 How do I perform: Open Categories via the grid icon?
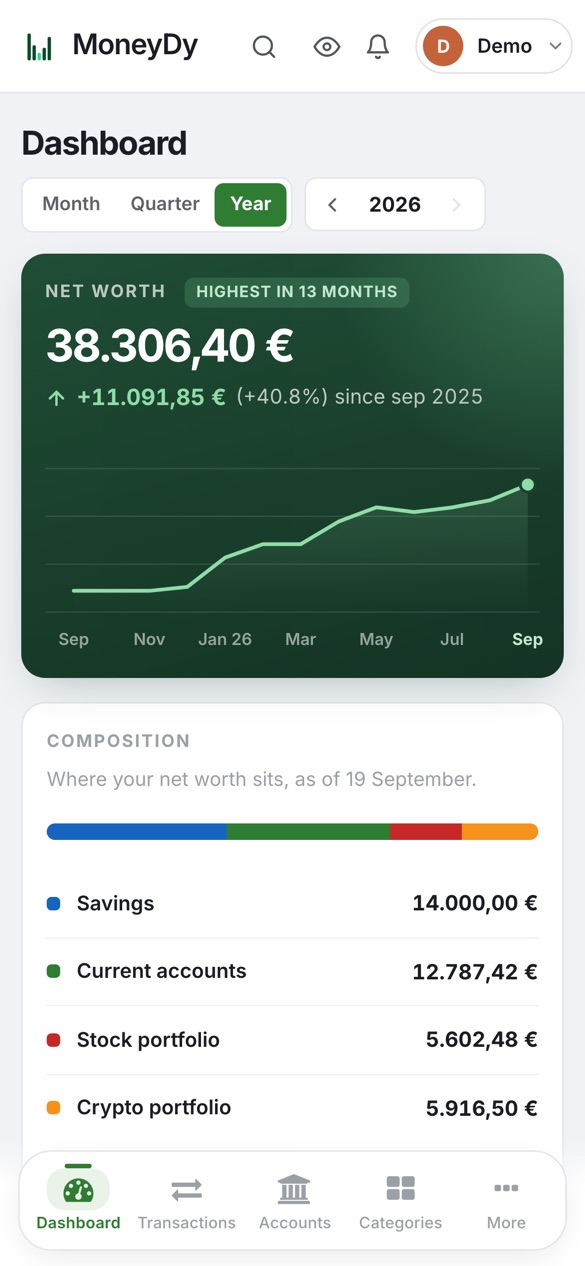pos(400,1188)
